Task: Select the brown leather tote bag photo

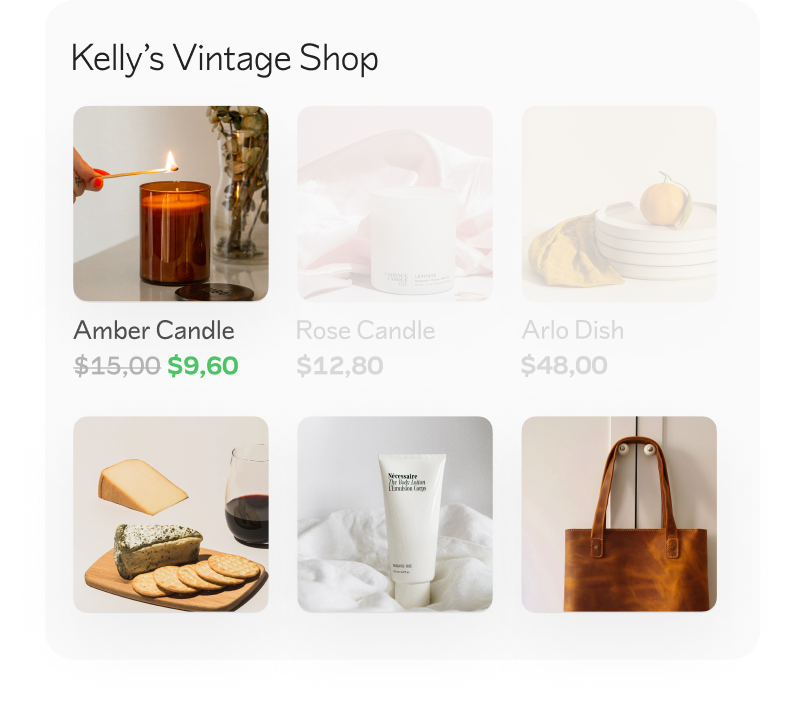Action: 619,514
